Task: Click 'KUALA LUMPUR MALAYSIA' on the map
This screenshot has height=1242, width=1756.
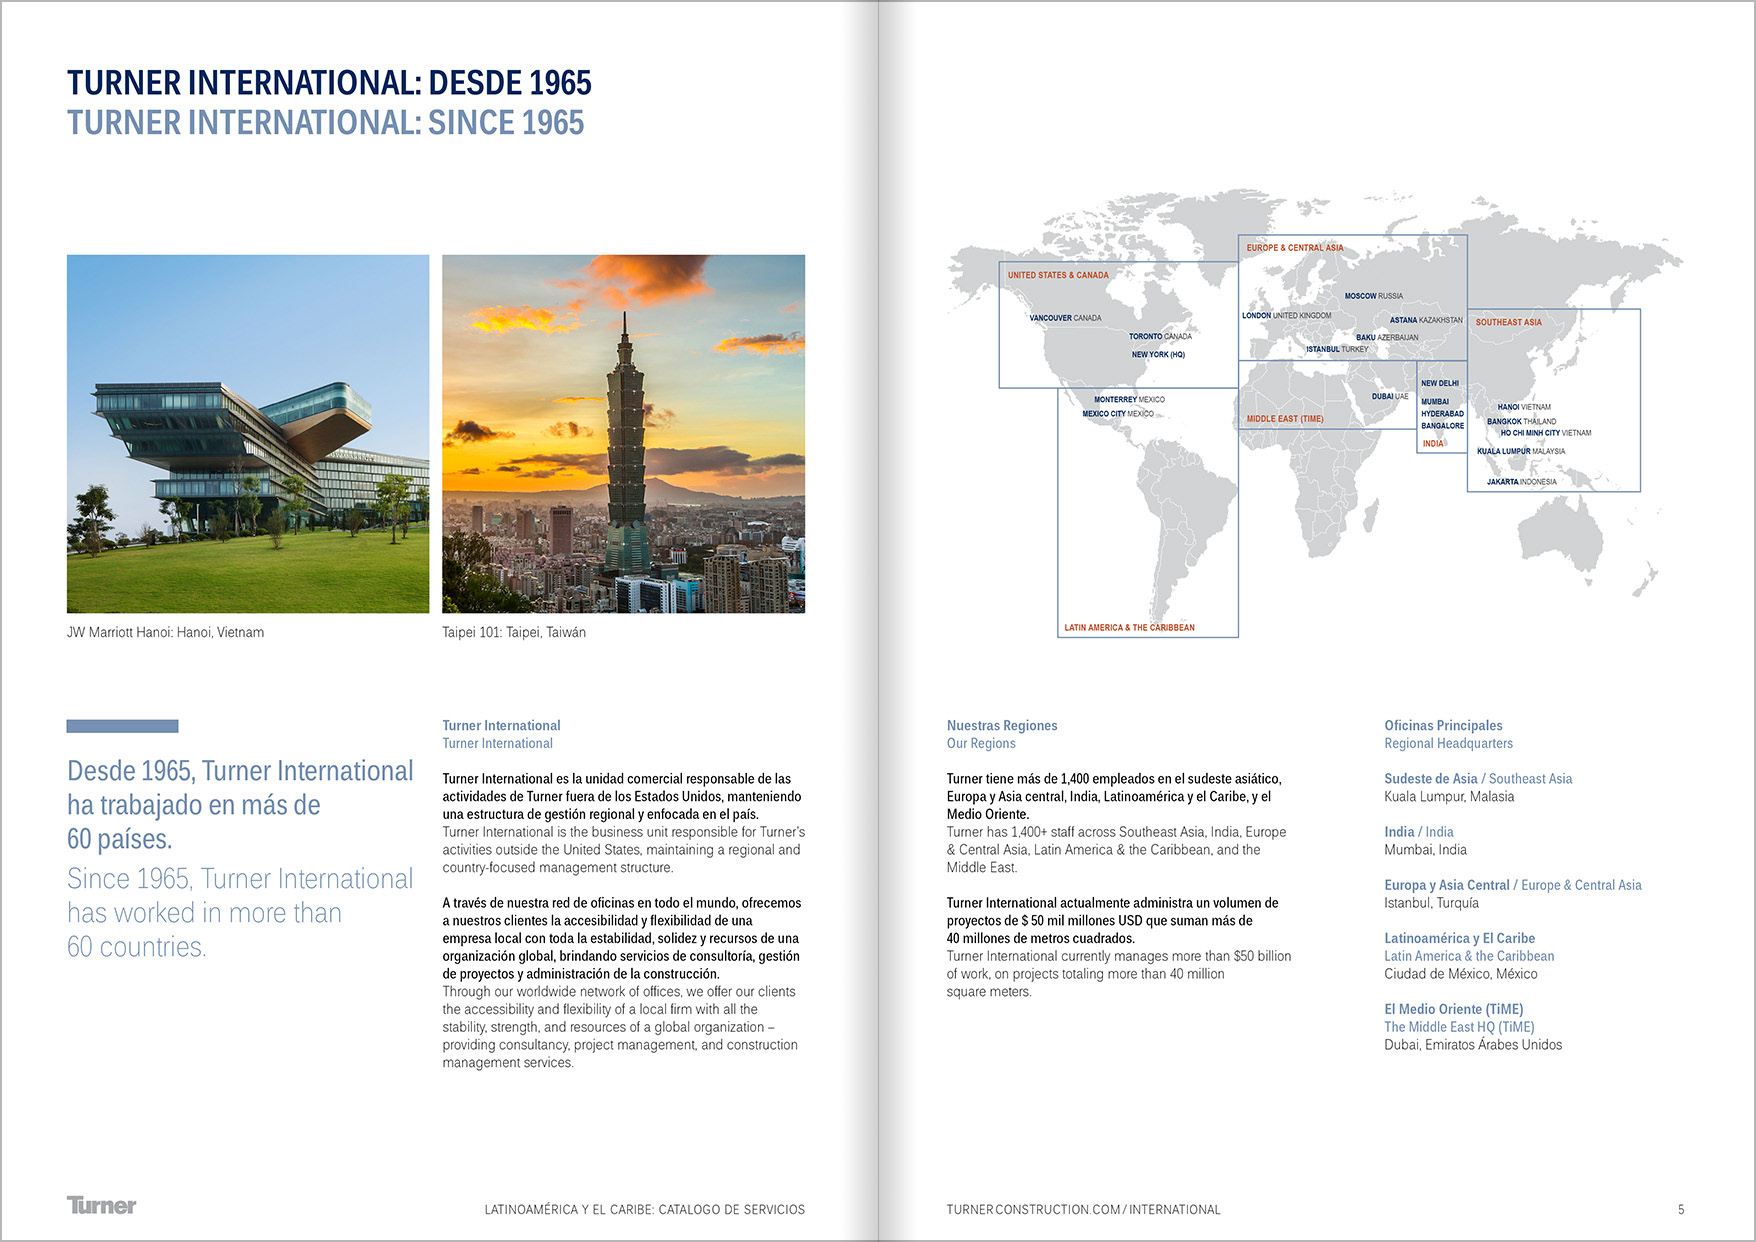Action: 1521,451
